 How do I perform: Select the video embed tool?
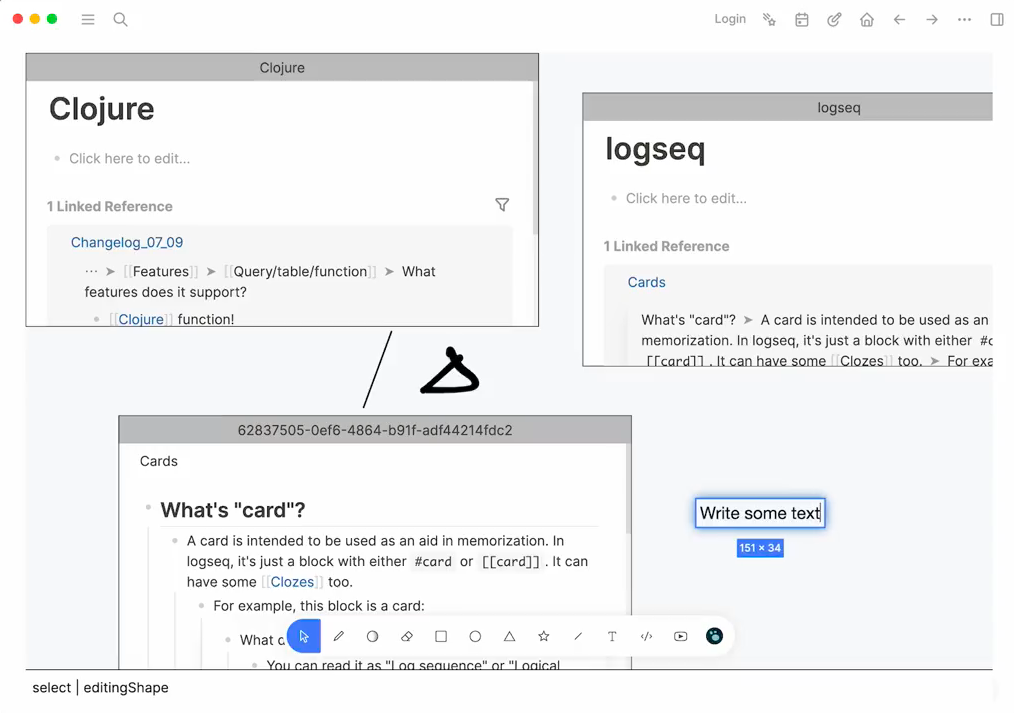(x=680, y=636)
